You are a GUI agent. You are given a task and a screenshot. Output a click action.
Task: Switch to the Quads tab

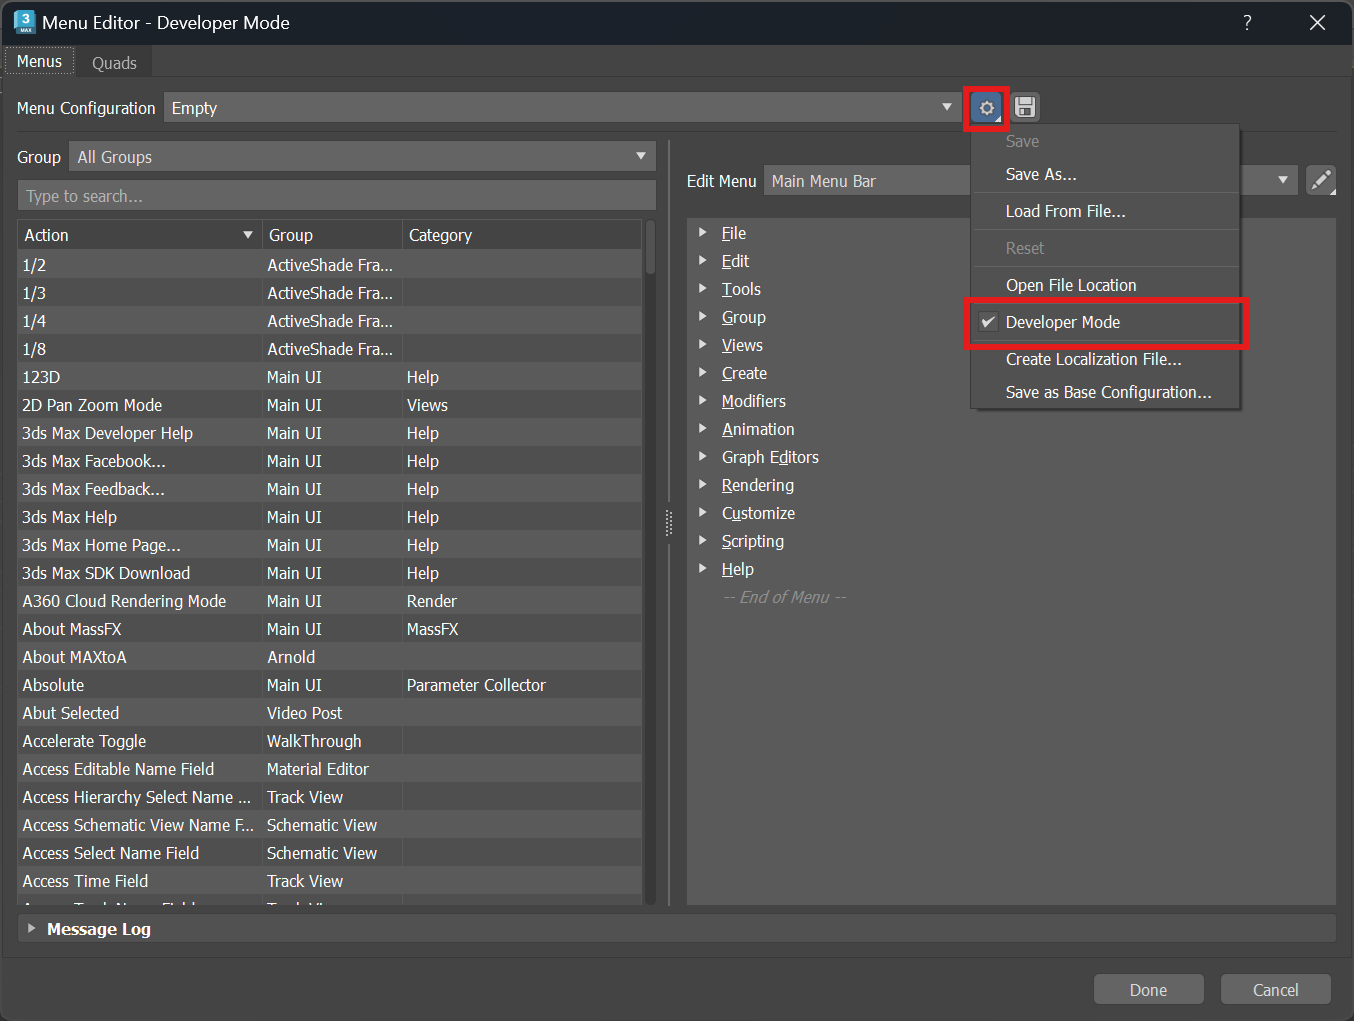coord(114,63)
